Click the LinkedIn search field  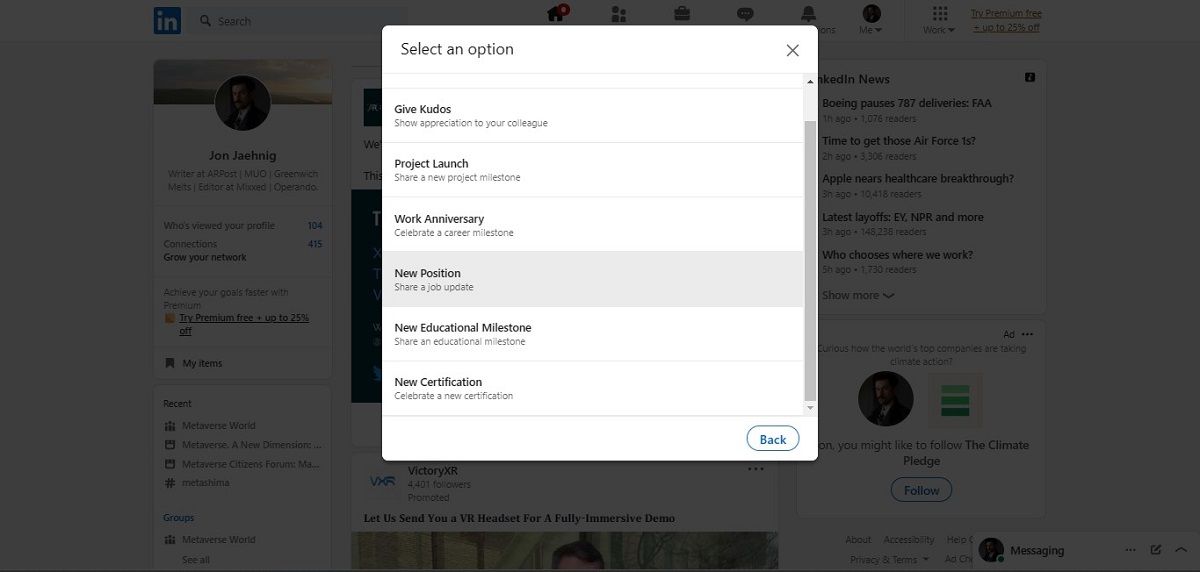300,21
